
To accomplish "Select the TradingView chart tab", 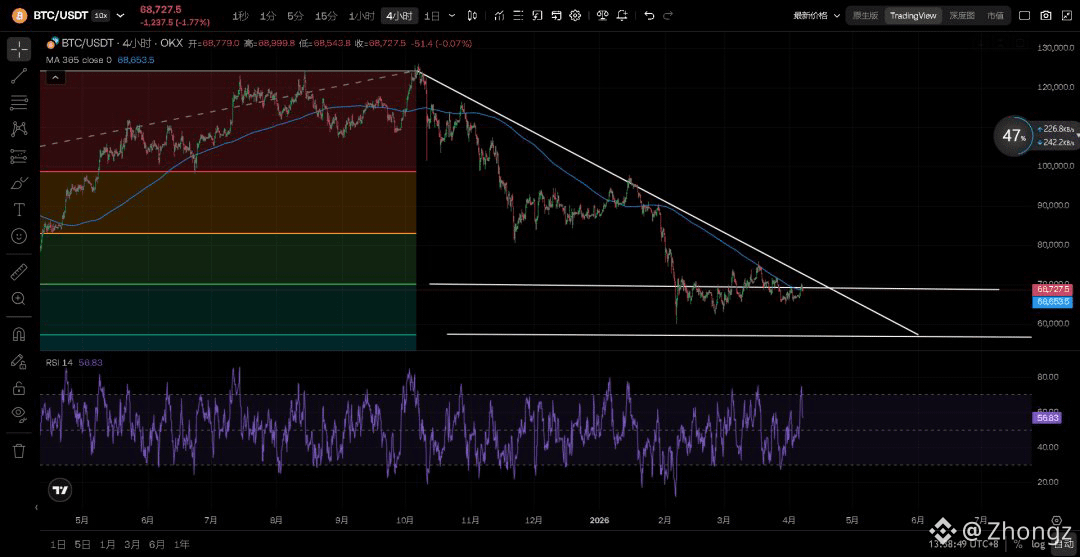I will coord(913,15).
